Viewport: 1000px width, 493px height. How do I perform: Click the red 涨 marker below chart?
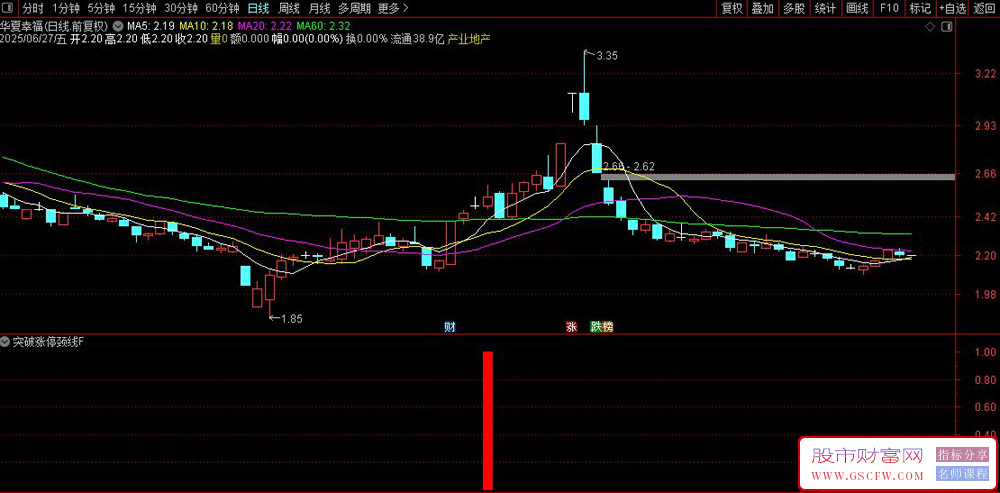(571, 327)
